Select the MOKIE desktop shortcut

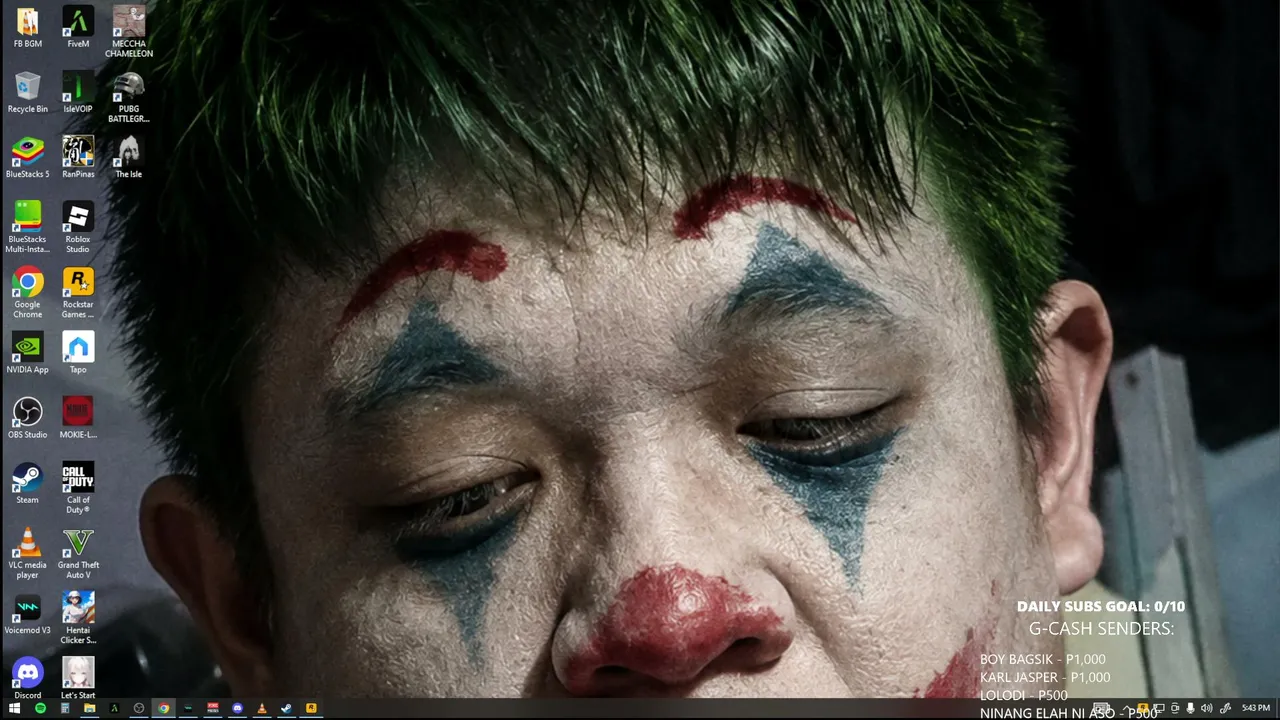[x=78, y=418]
